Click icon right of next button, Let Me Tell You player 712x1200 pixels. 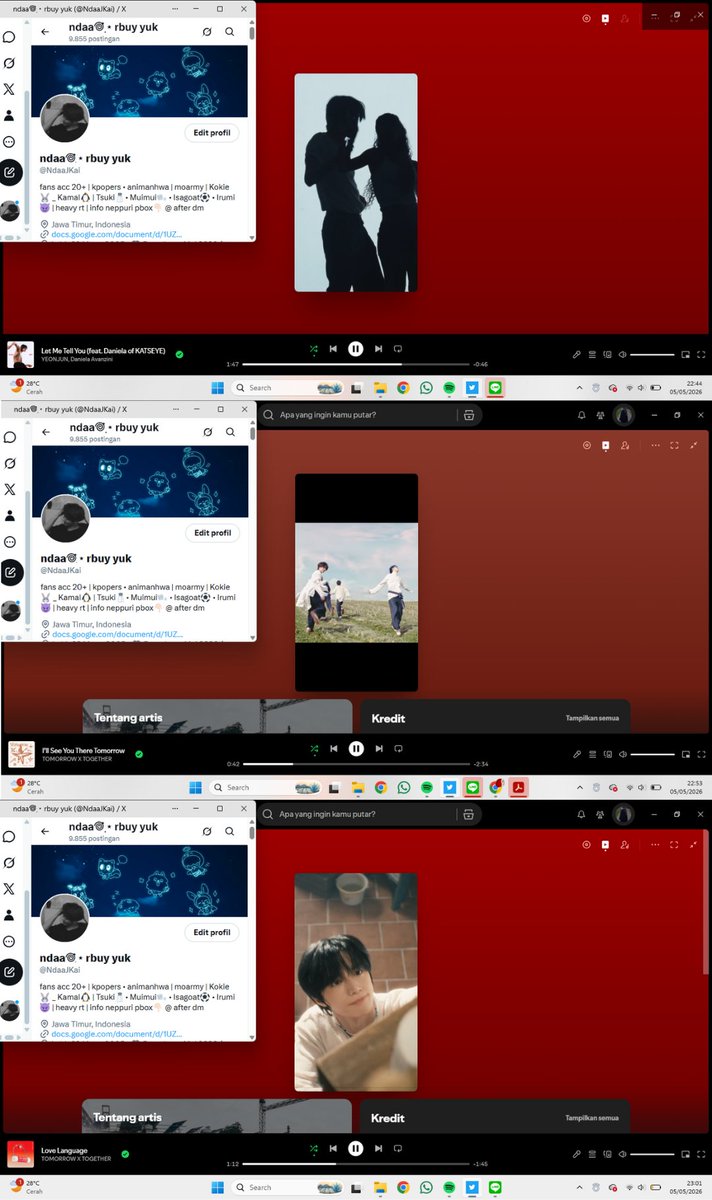click(x=398, y=349)
